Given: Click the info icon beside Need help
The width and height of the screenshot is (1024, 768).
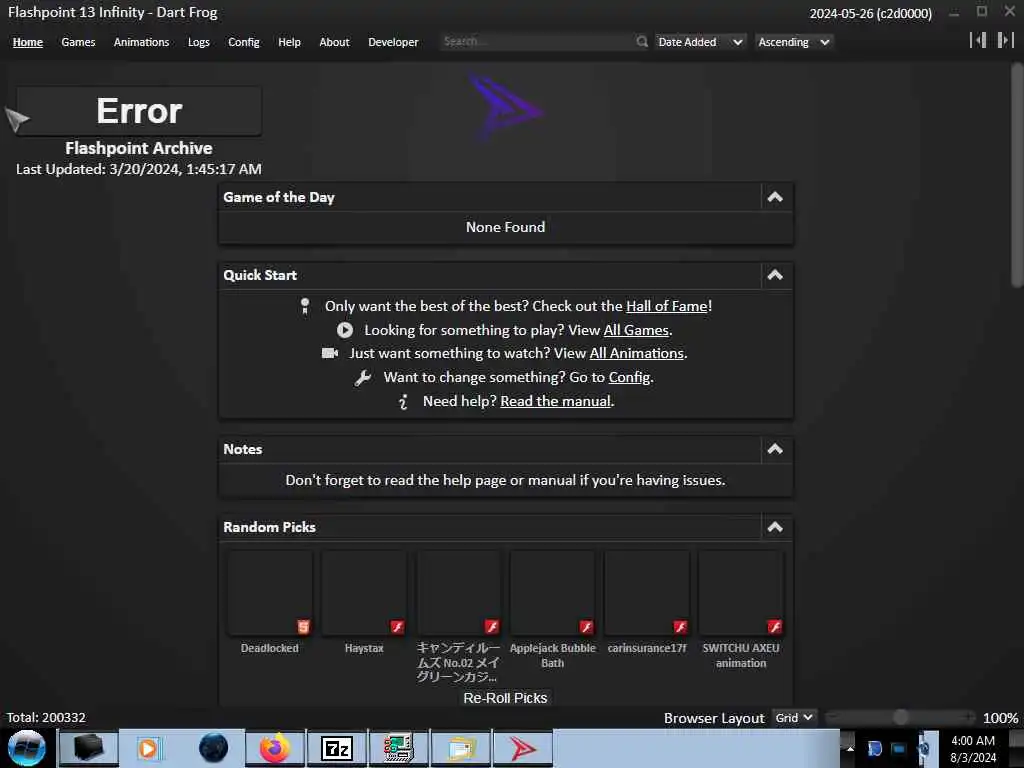Looking at the screenshot, I should 403,402.
